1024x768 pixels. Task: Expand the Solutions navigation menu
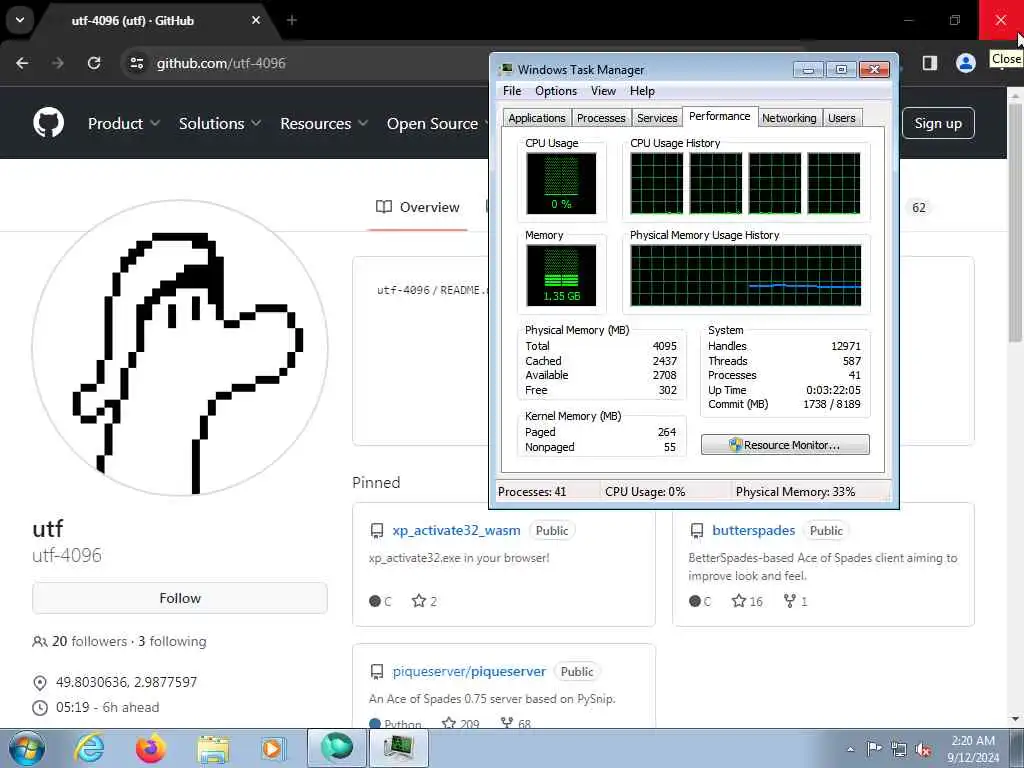tap(219, 123)
